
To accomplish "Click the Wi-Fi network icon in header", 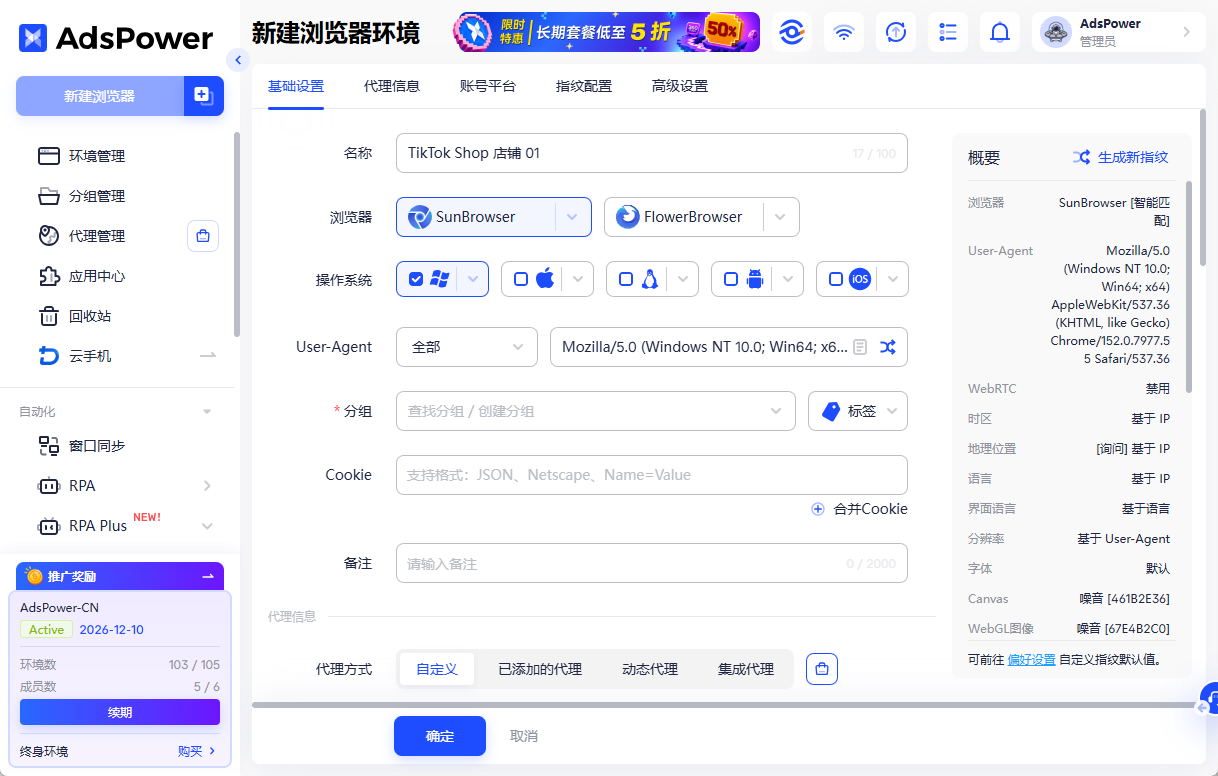I will tap(844, 32).
